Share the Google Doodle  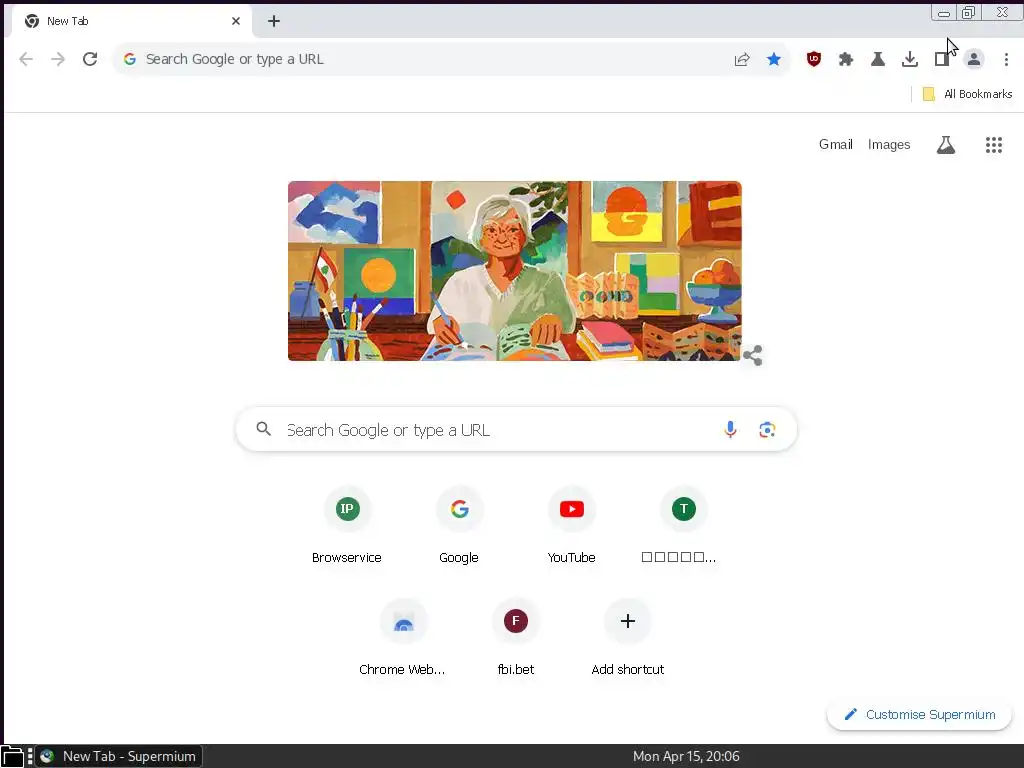coord(752,355)
